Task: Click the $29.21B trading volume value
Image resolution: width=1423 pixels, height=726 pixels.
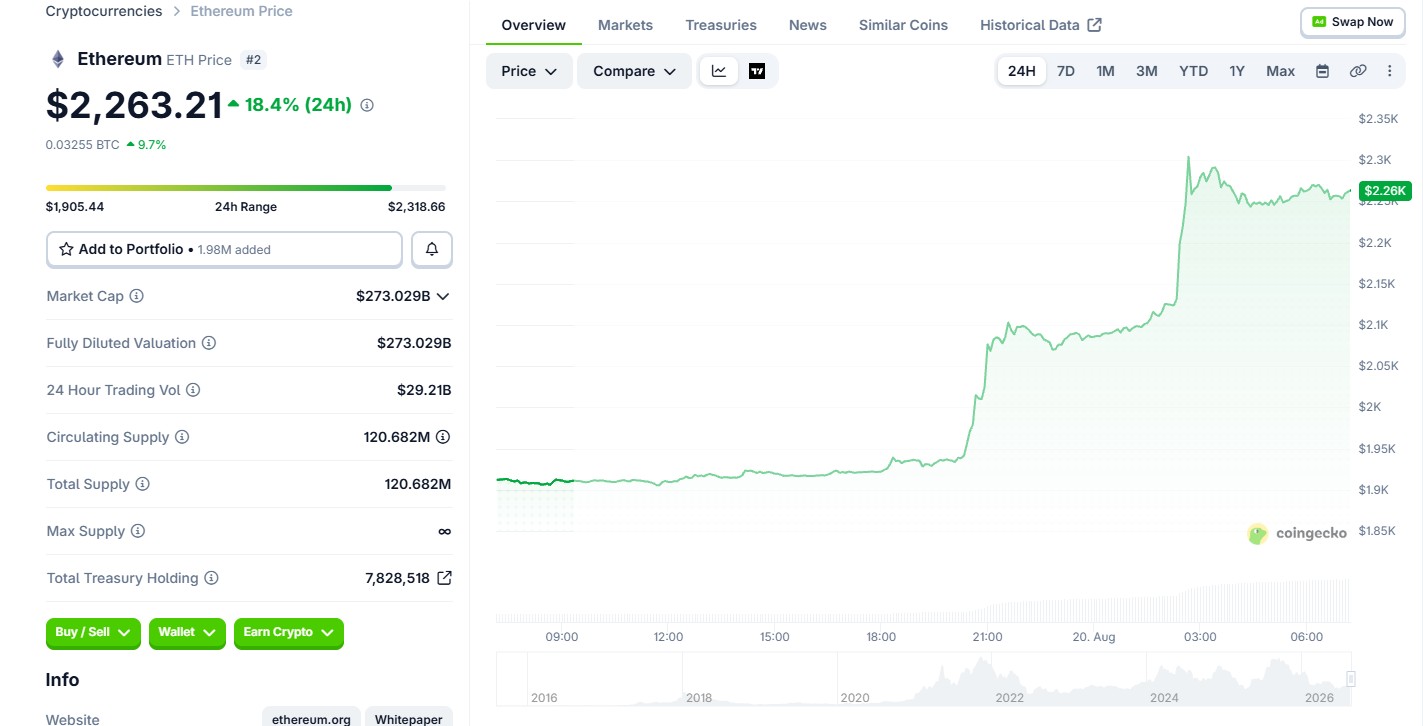Action: (x=424, y=390)
